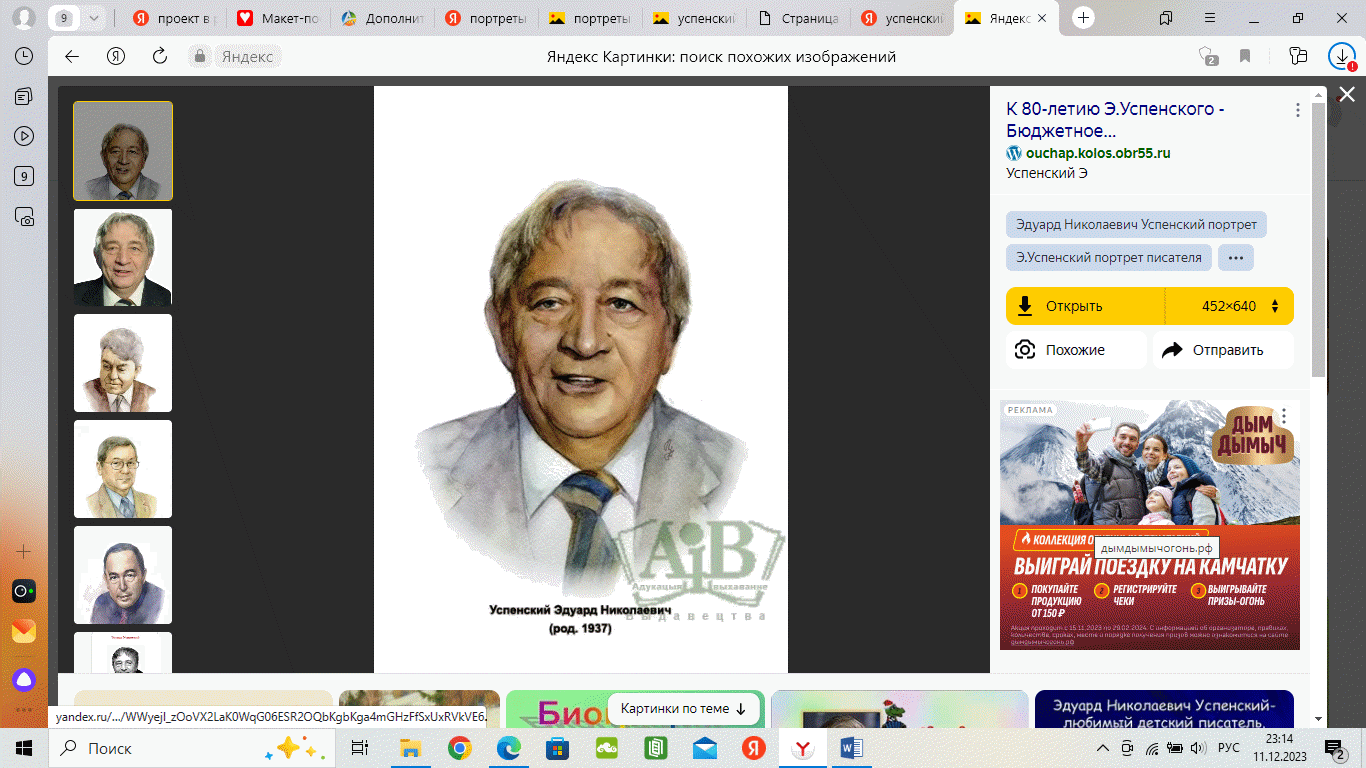
Task: Go back using the browser back arrow
Action: pos(72,56)
